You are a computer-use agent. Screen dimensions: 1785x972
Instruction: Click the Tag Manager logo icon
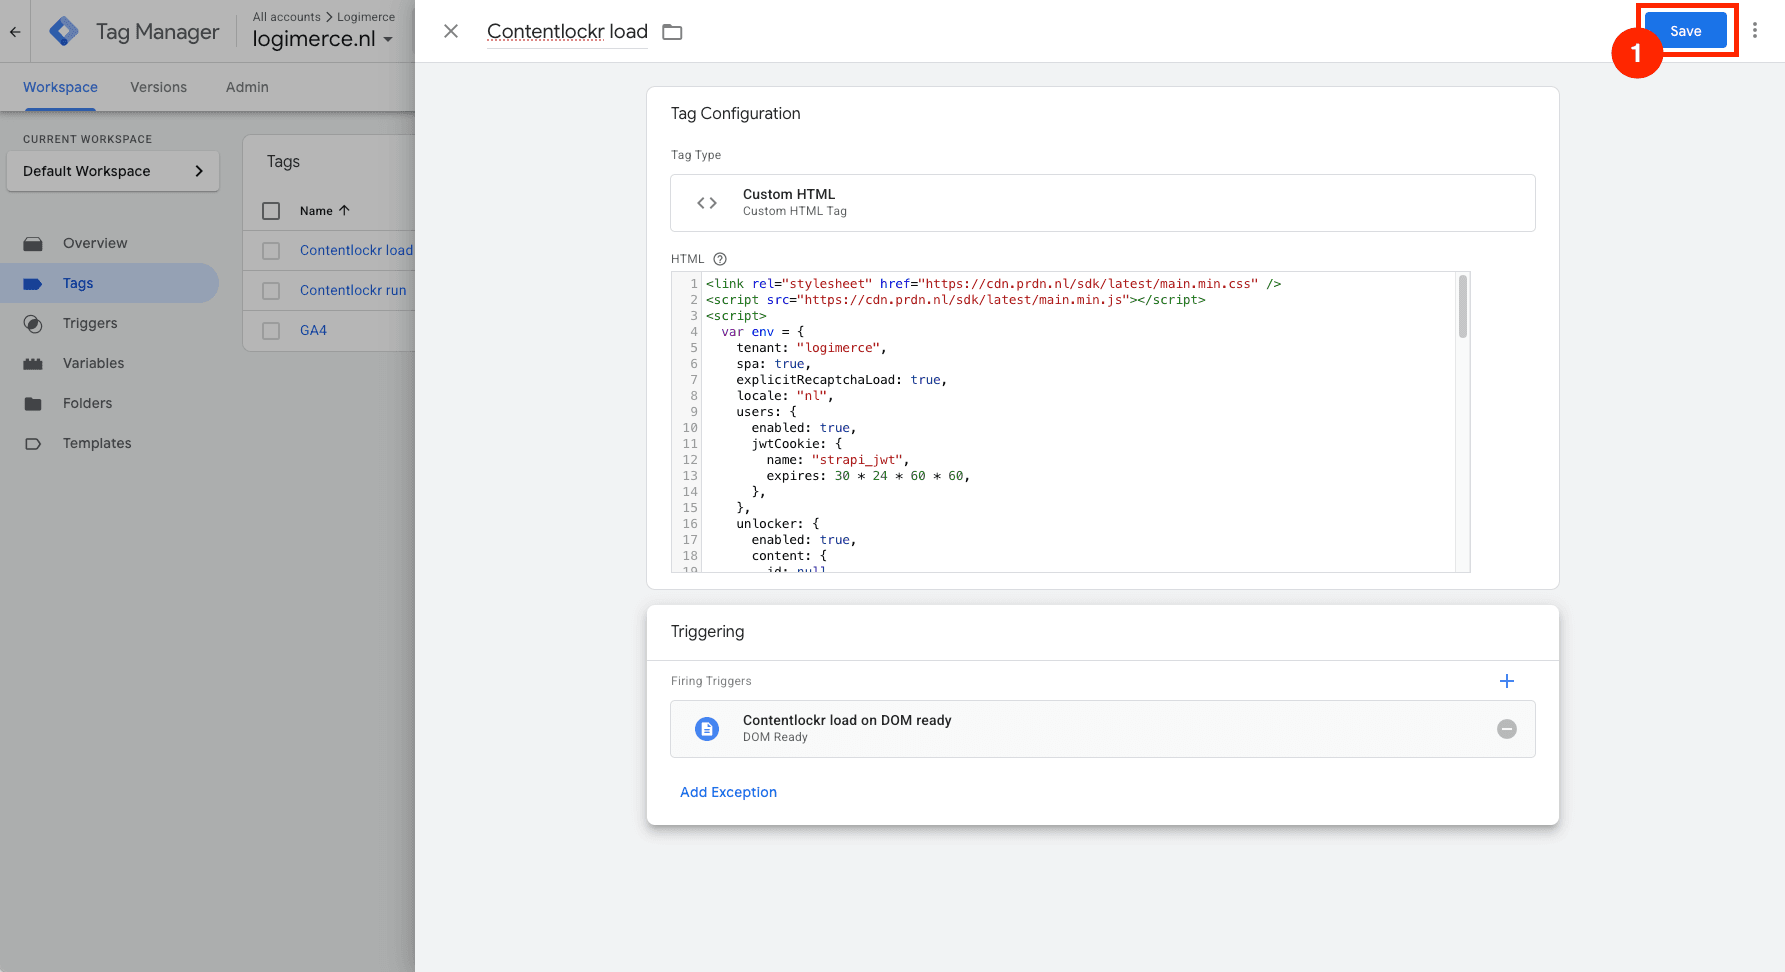click(x=64, y=32)
